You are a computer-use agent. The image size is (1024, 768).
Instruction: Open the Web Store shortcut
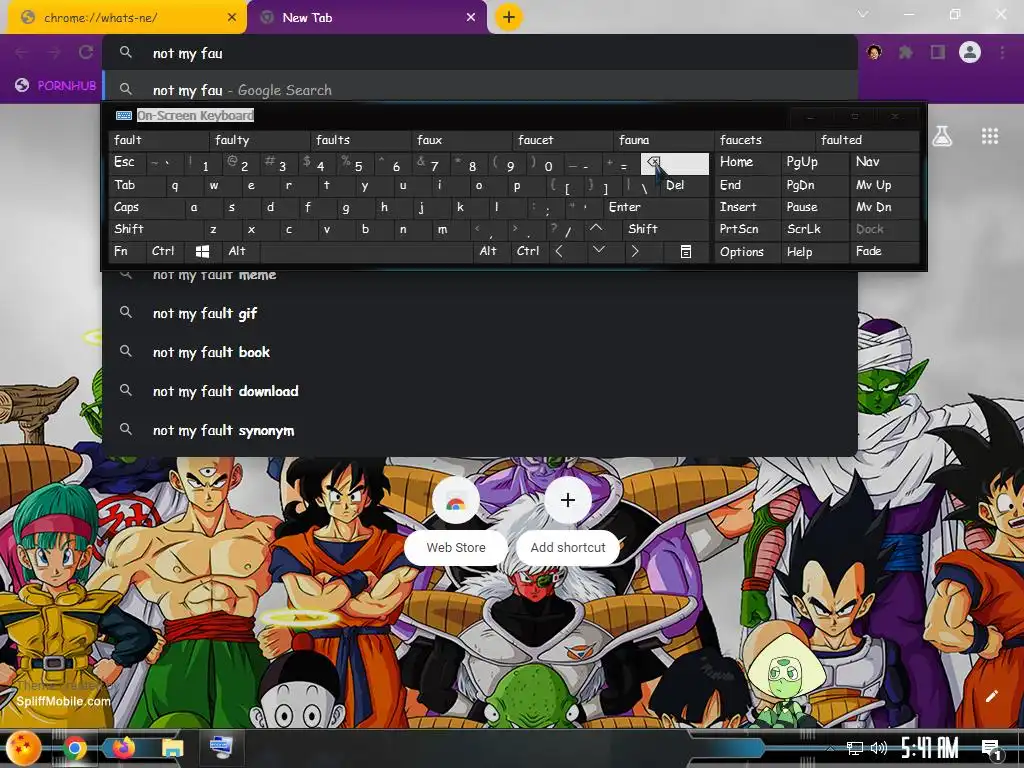click(456, 520)
